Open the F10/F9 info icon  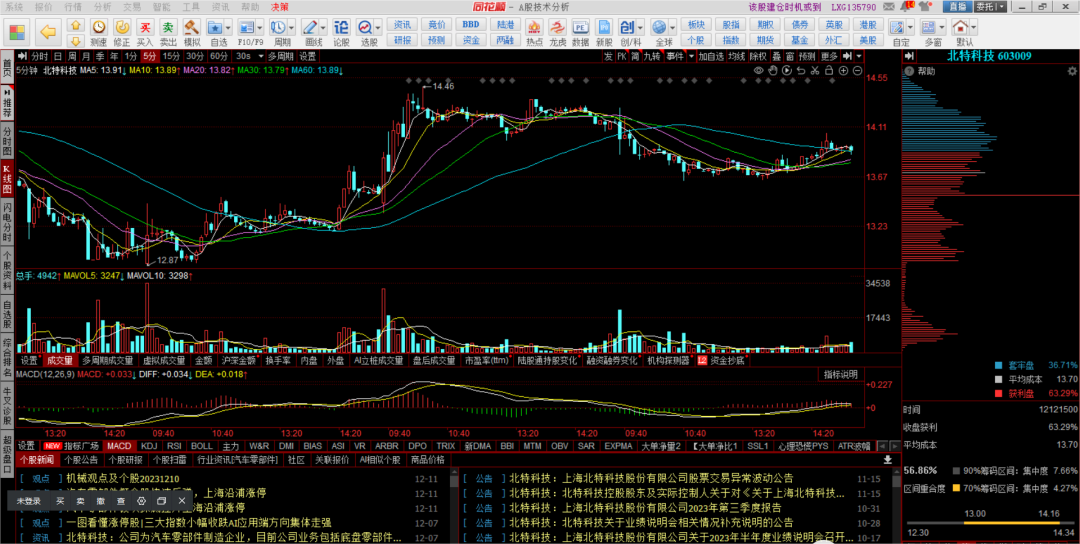247,28
